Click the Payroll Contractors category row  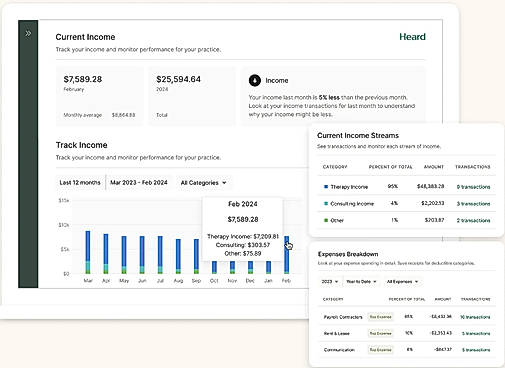(407, 317)
